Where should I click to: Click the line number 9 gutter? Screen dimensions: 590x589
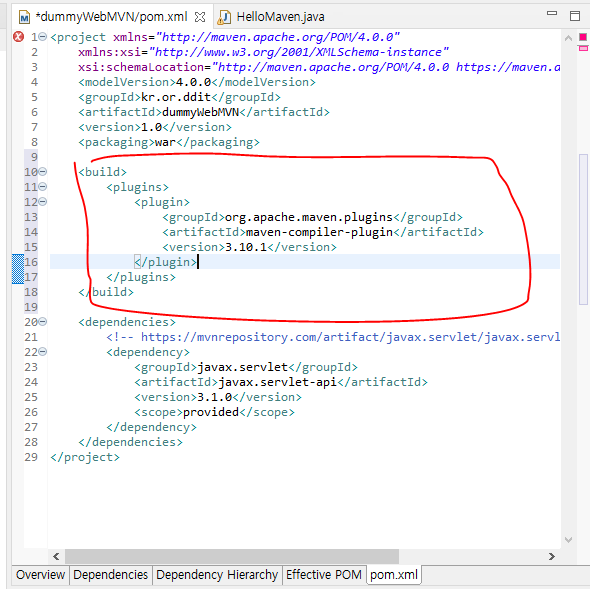(x=34, y=157)
